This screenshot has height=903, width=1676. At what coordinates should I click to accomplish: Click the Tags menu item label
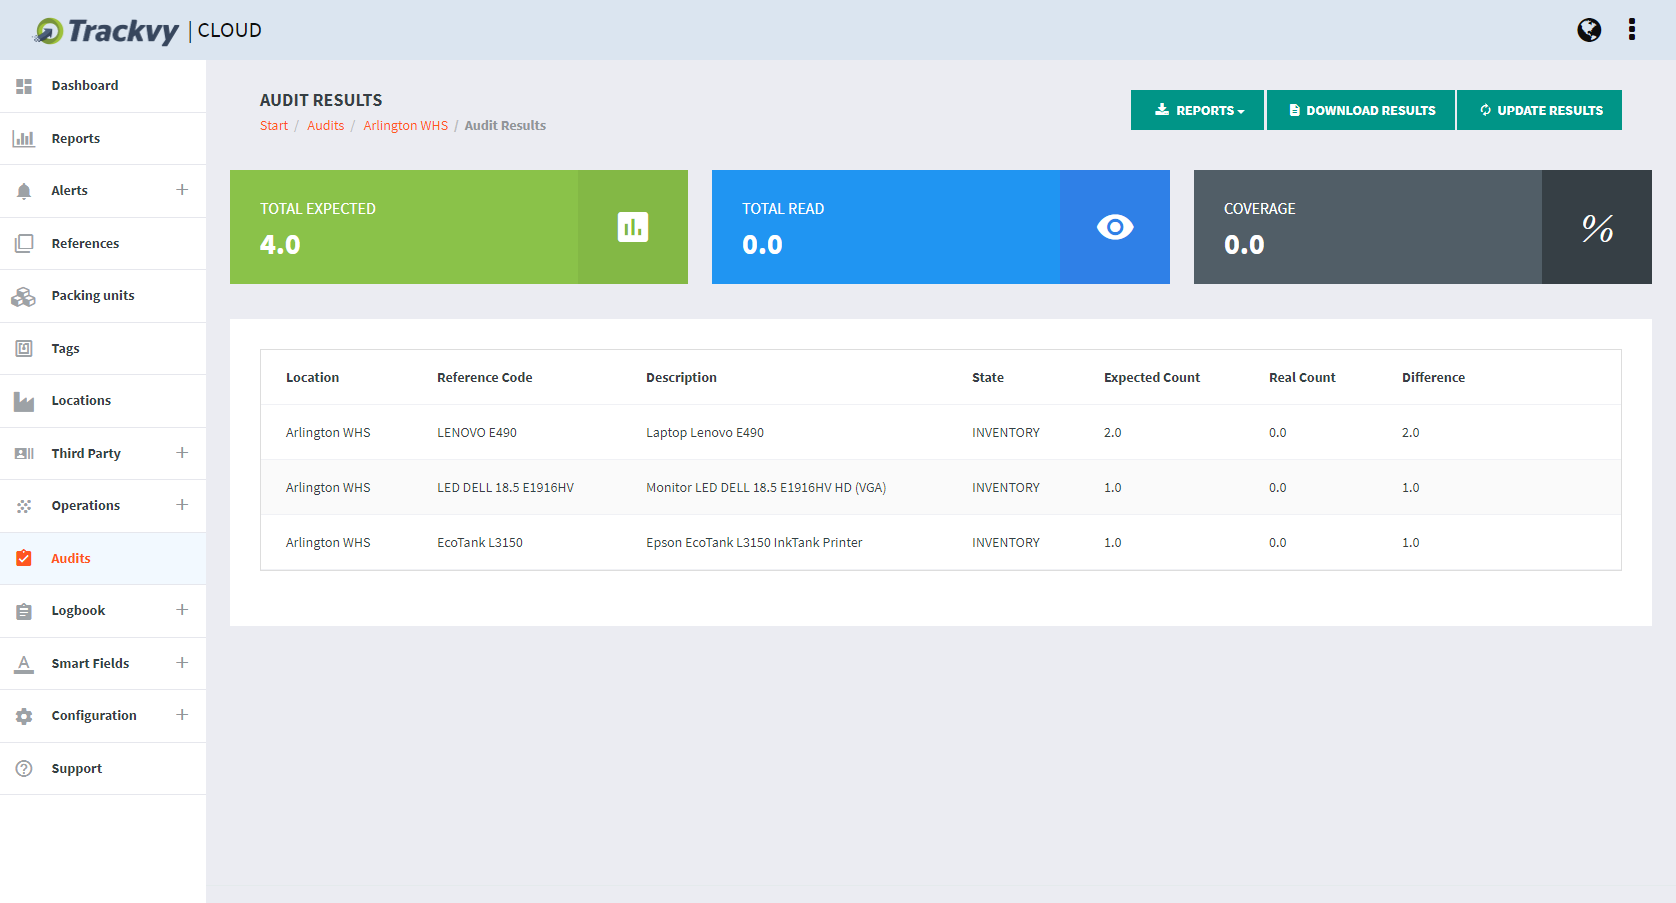coord(65,349)
